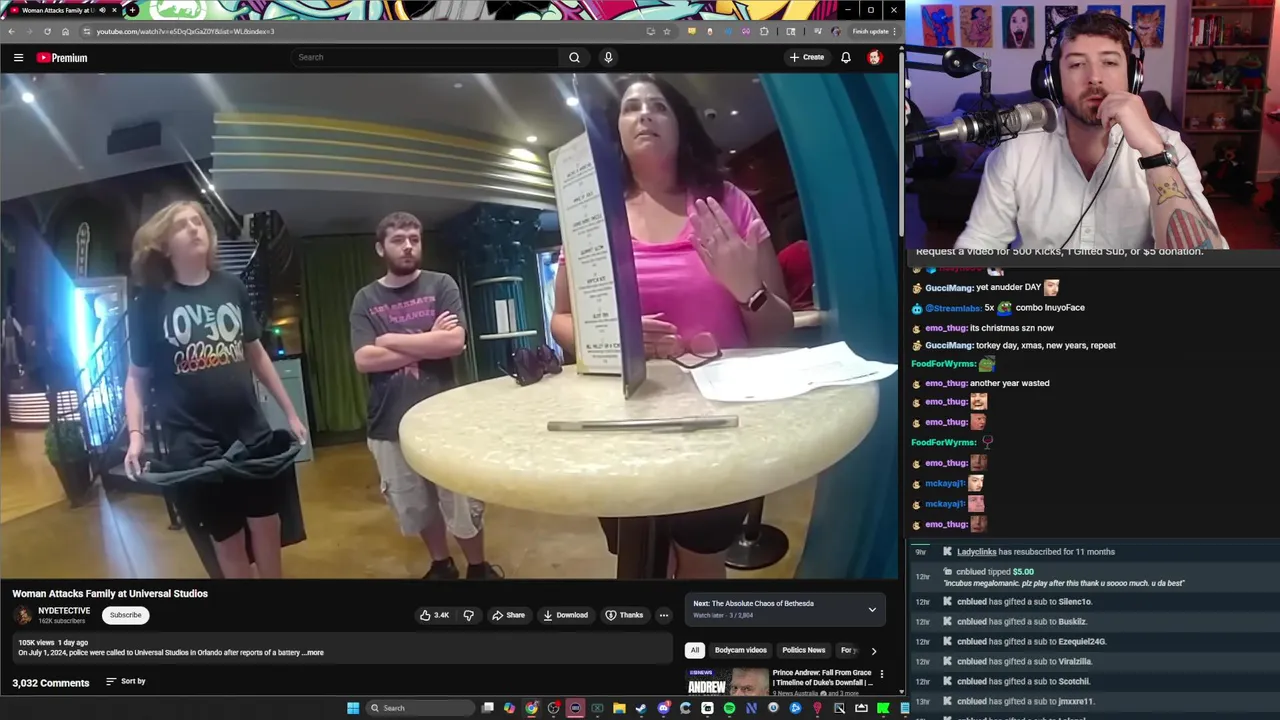Click the Woman Attacks Family video player
Image resolution: width=1280 pixels, height=720 pixels.
(x=449, y=325)
